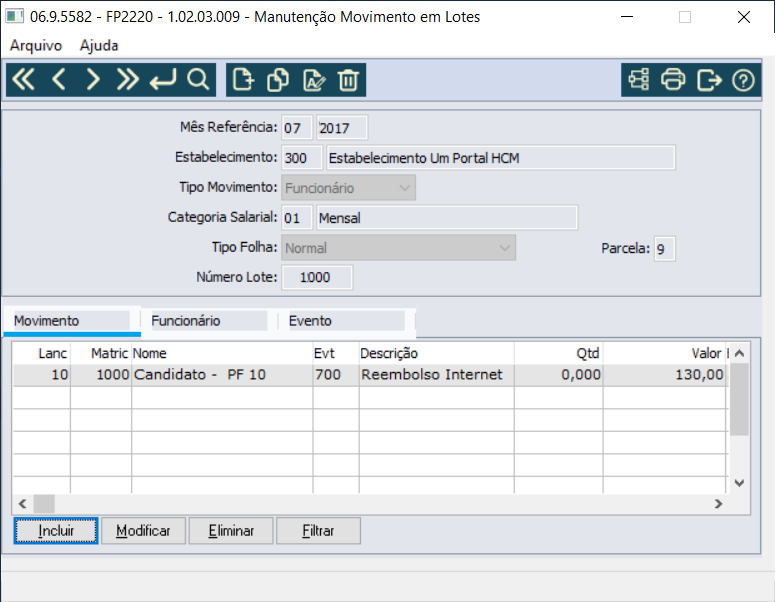Click the grid scroll down arrow
Viewport: 776px width, 602px height.
(739, 483)
